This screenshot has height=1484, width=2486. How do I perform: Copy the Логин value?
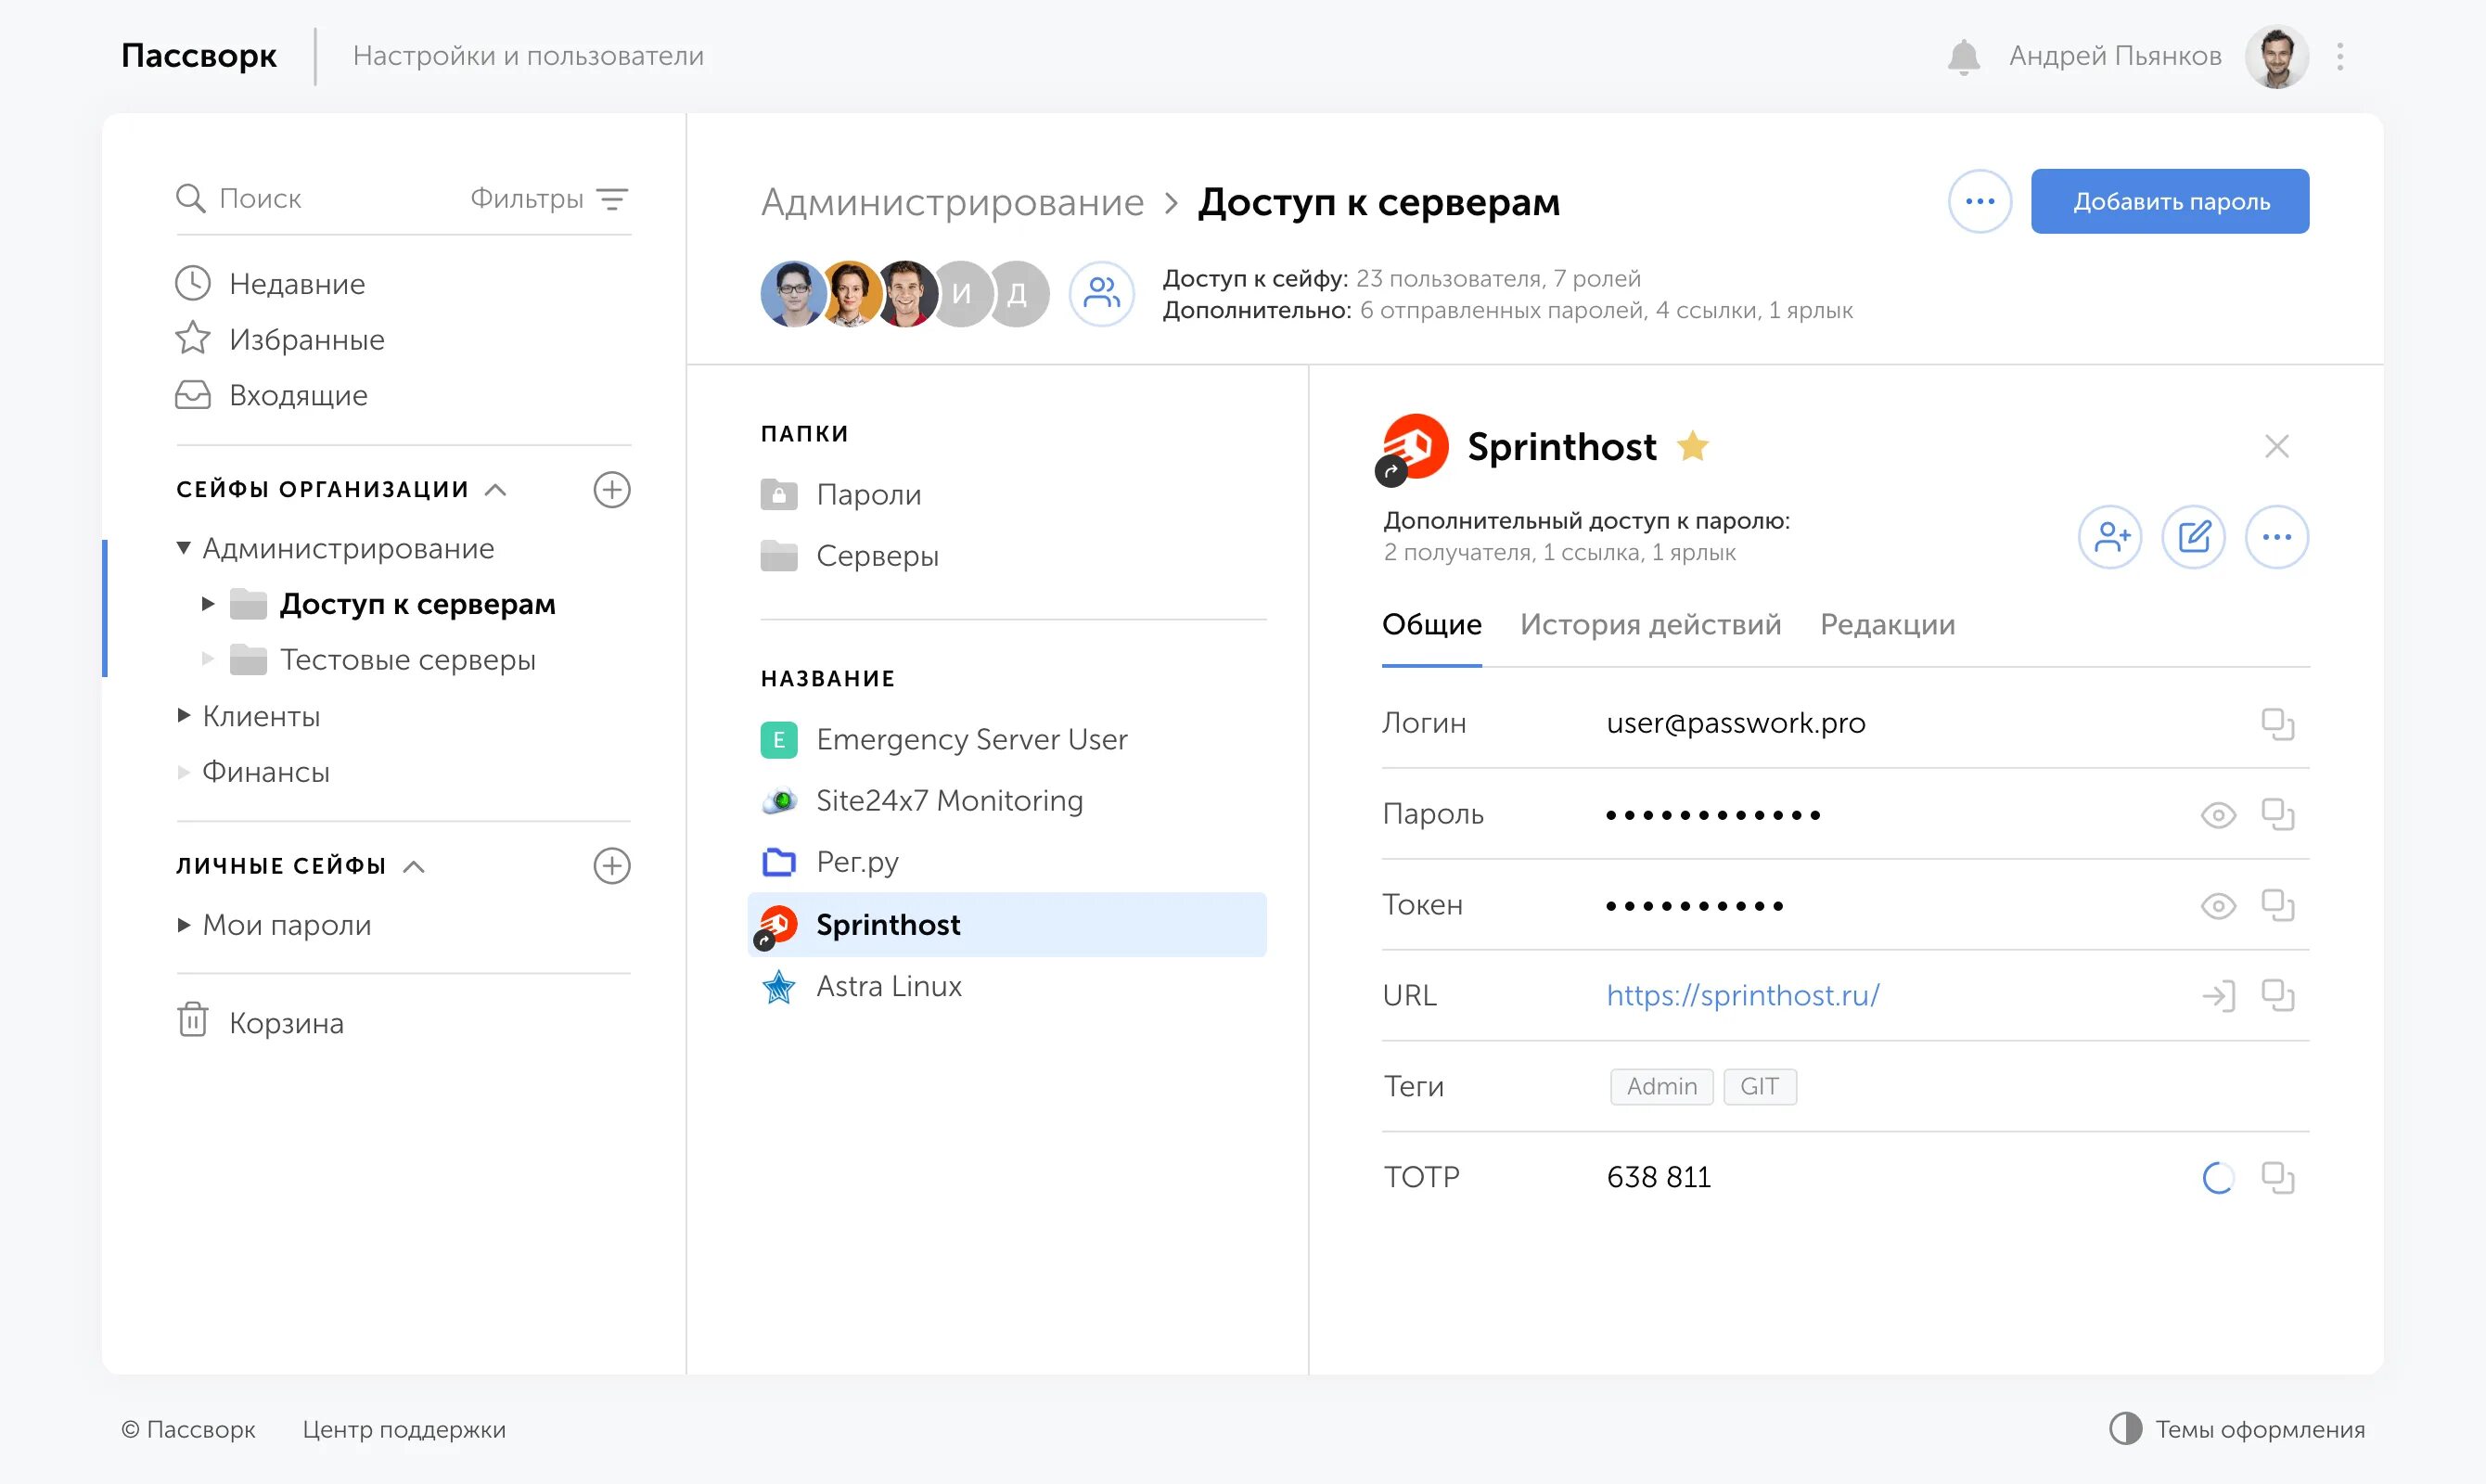pos(2277,724)
